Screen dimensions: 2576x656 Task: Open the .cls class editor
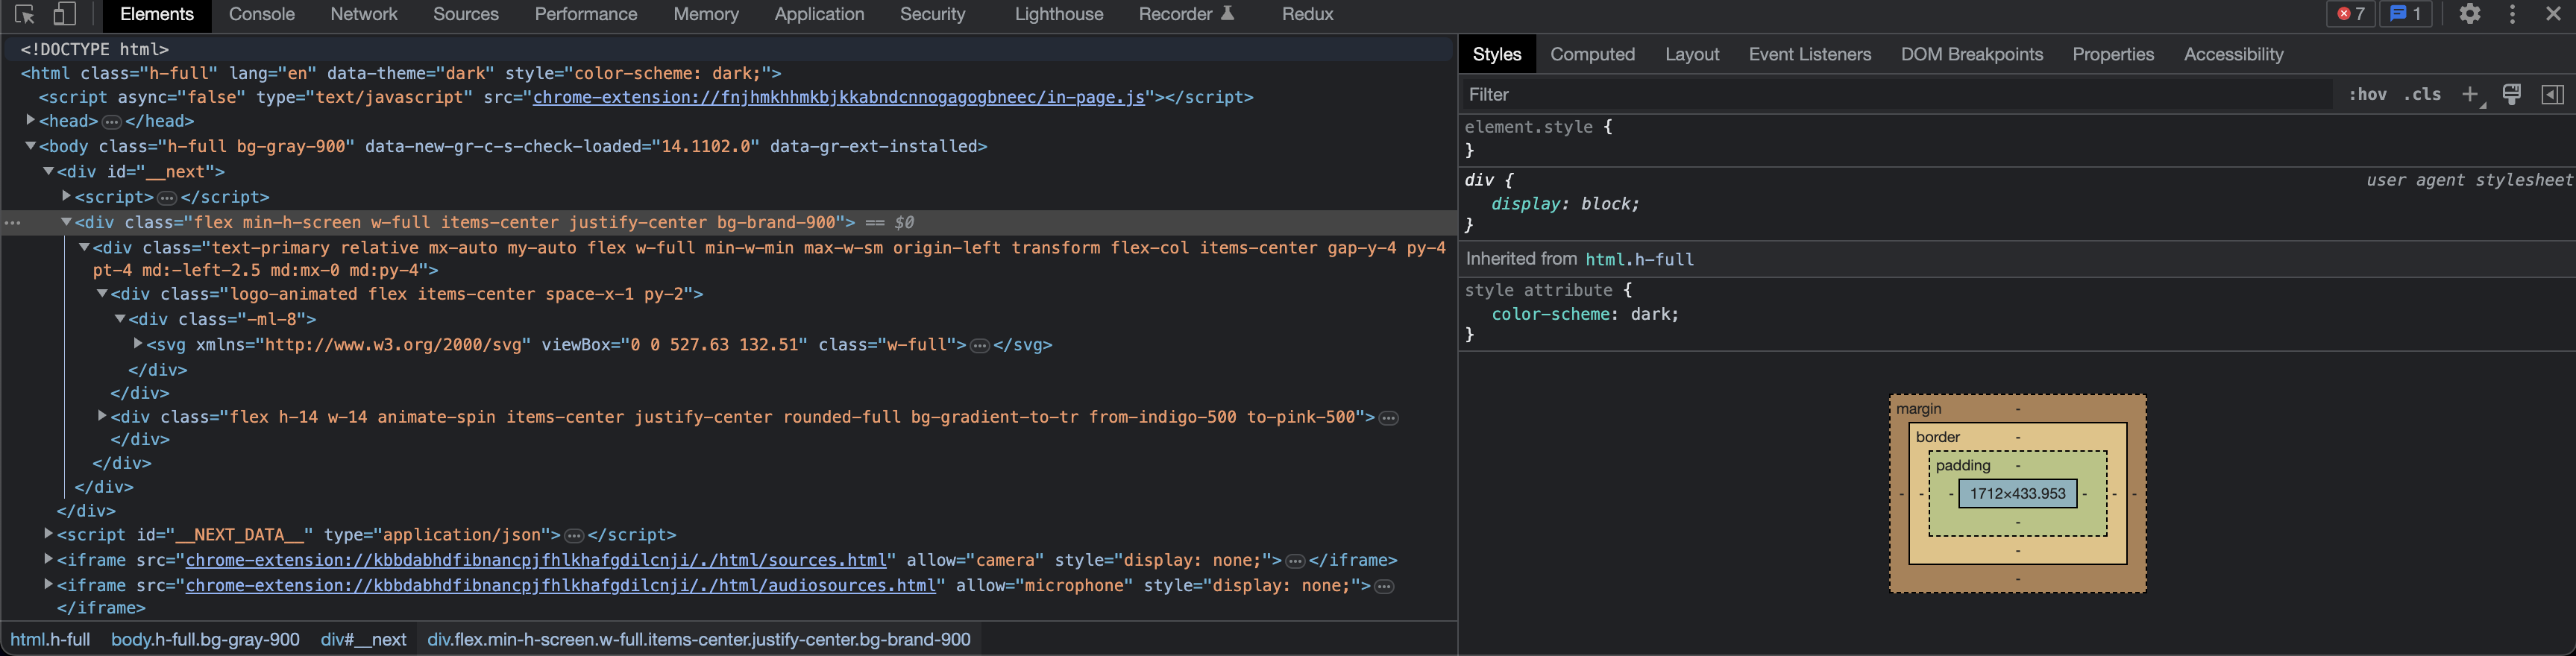pyautogui.click(x=2422, y=95)
